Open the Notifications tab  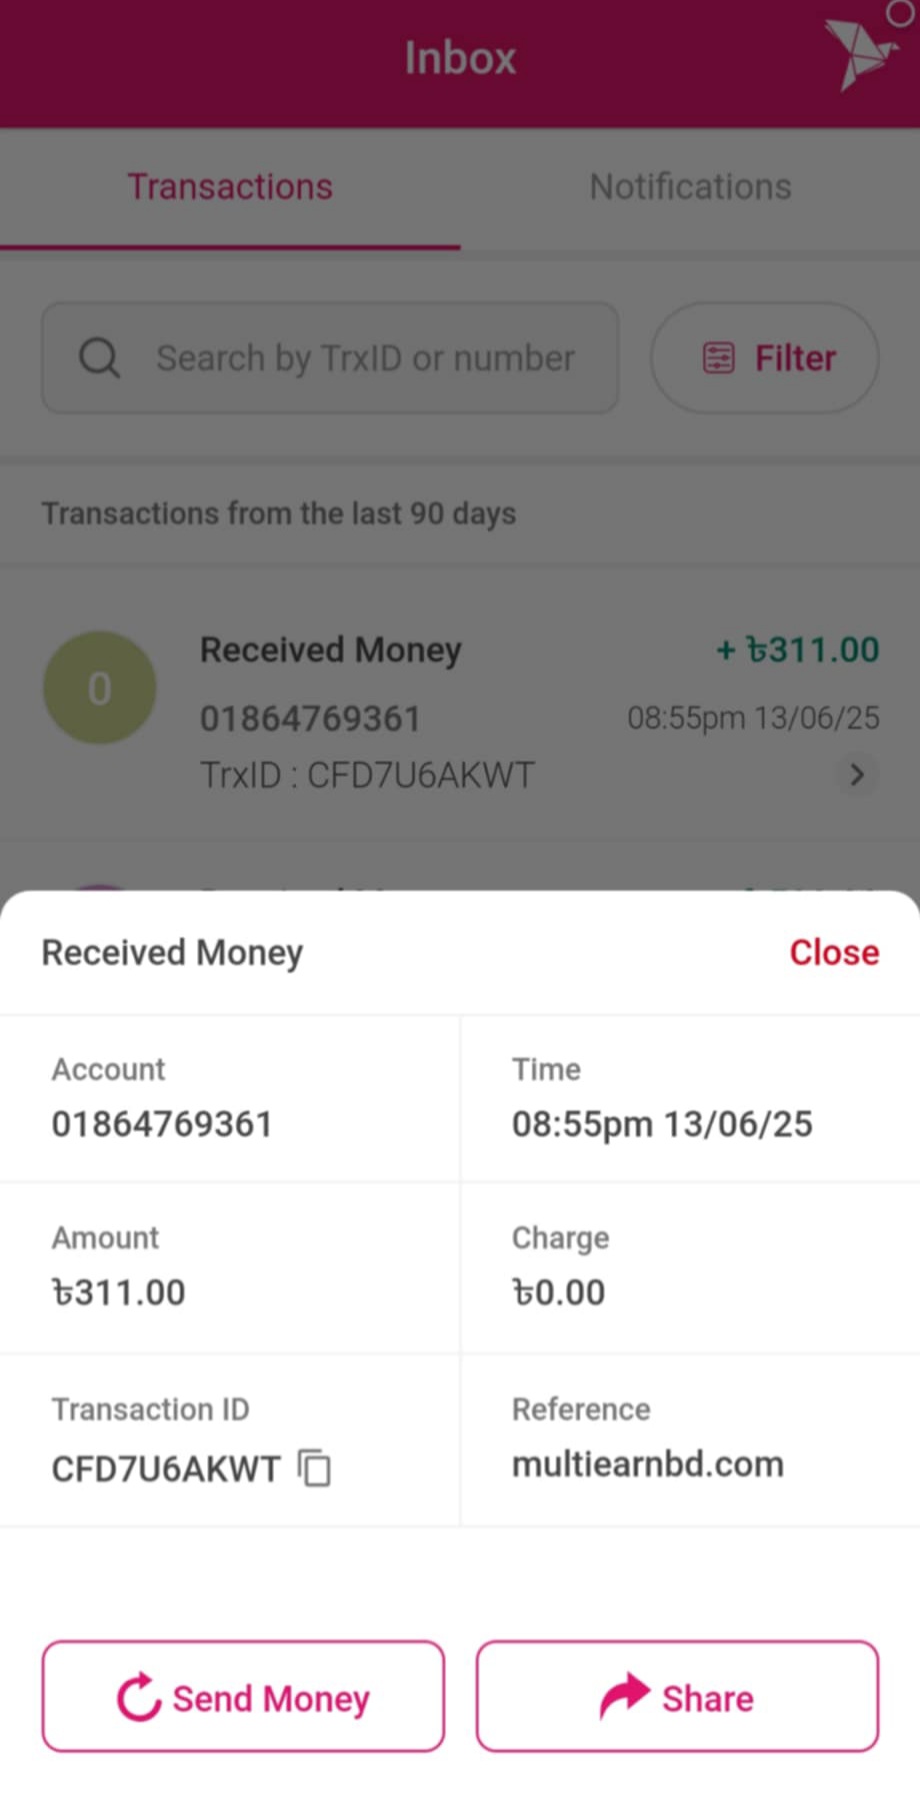click(x=690, y=187)
